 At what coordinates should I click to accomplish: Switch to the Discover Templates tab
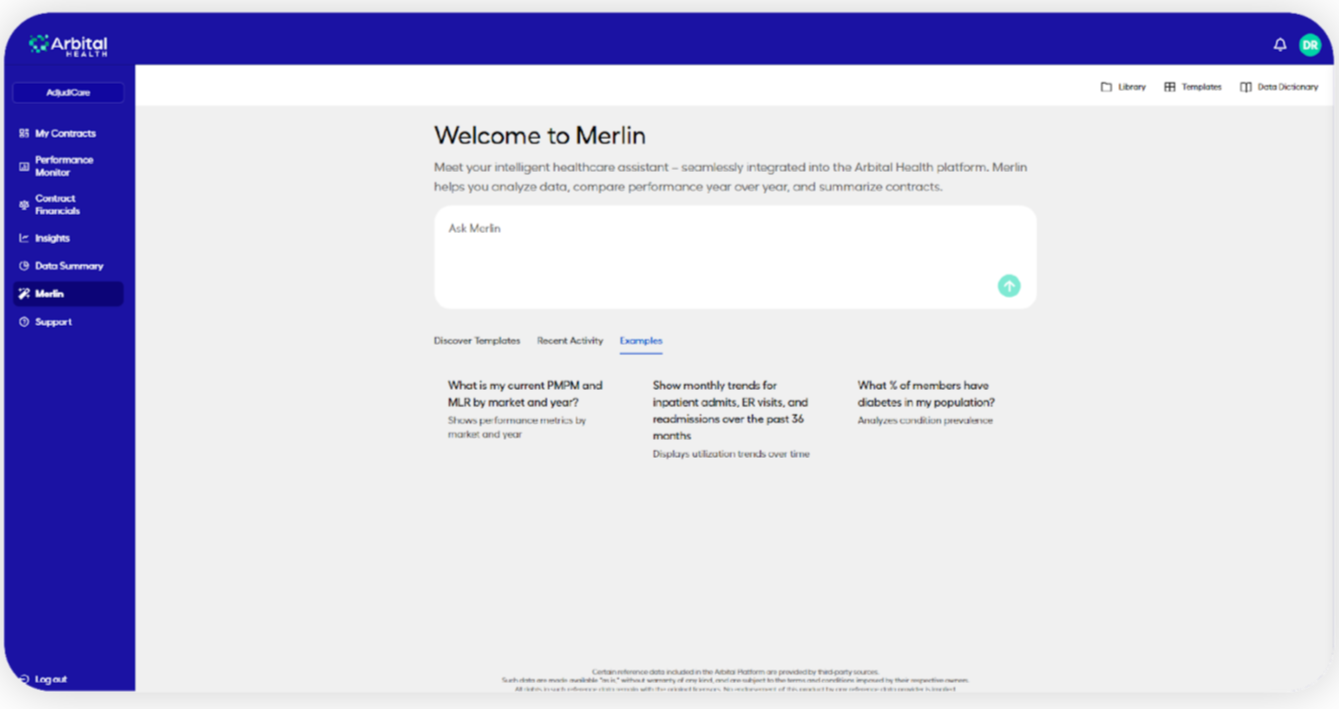click(x=477, y=341)
